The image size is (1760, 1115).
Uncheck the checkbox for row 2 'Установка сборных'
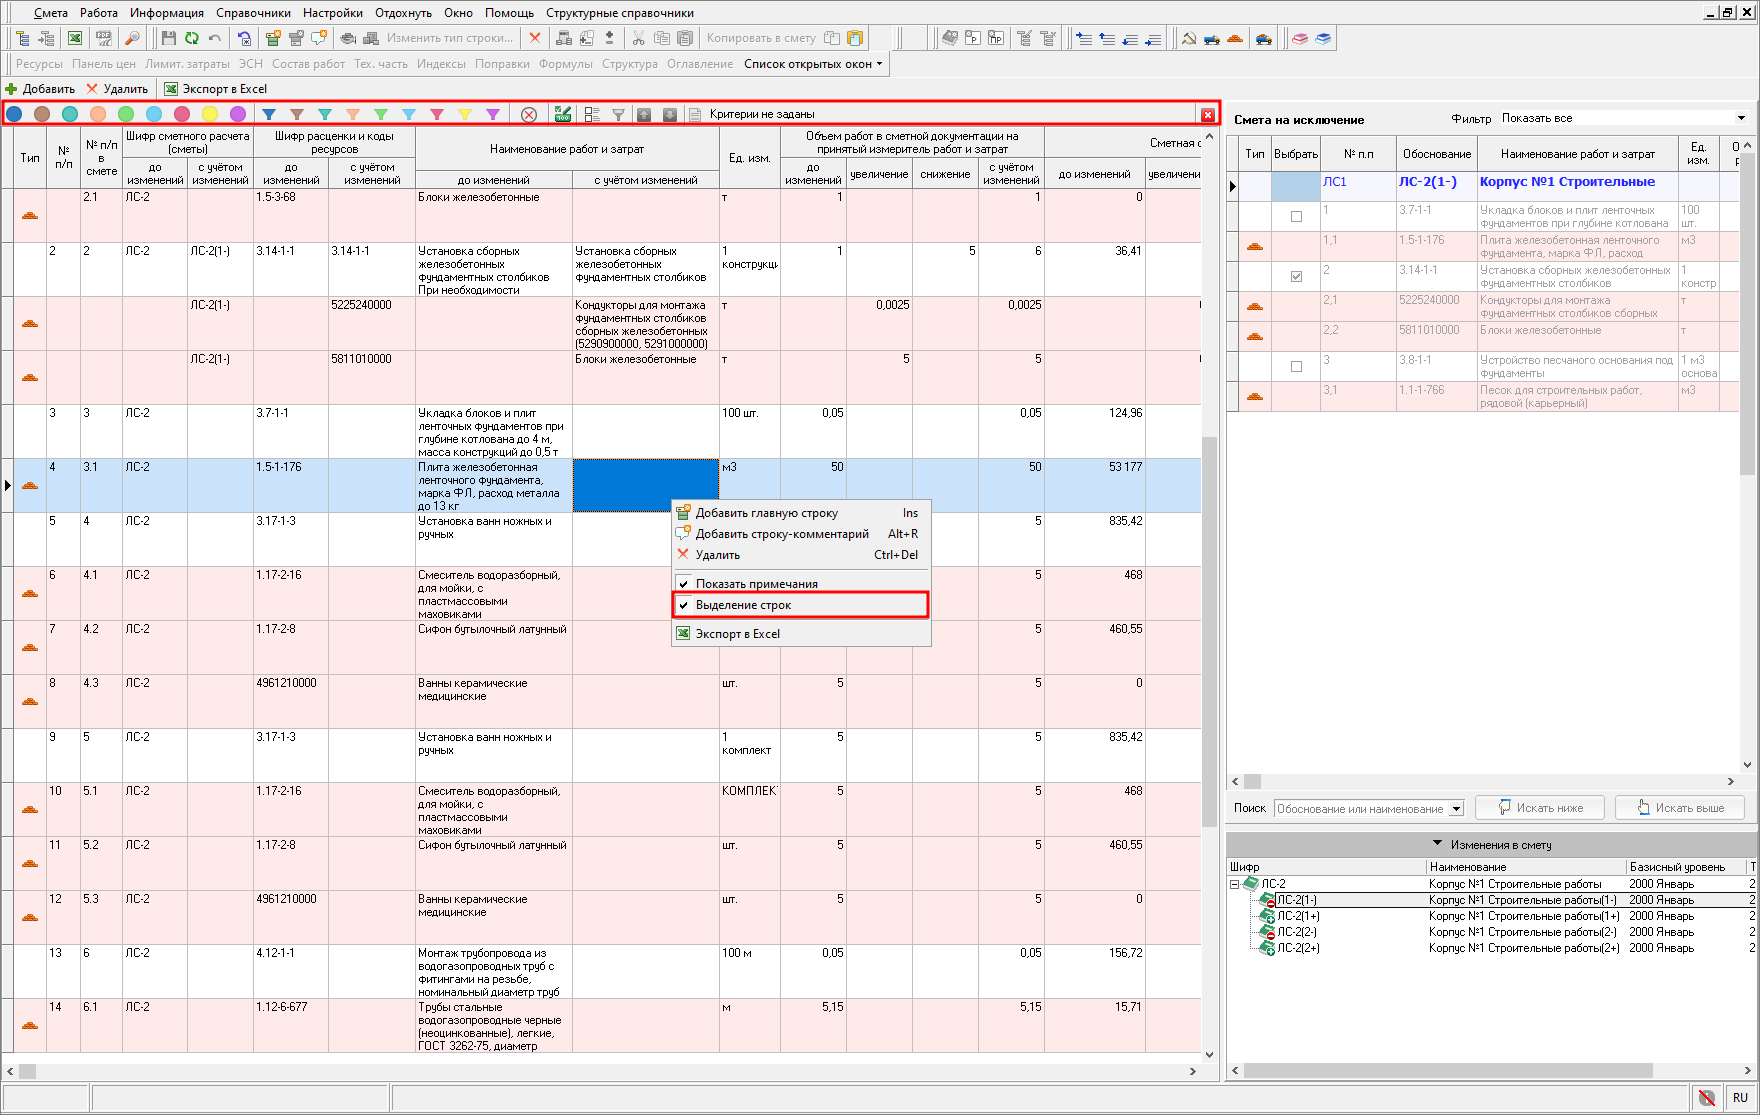click(x=1296, y=277)
